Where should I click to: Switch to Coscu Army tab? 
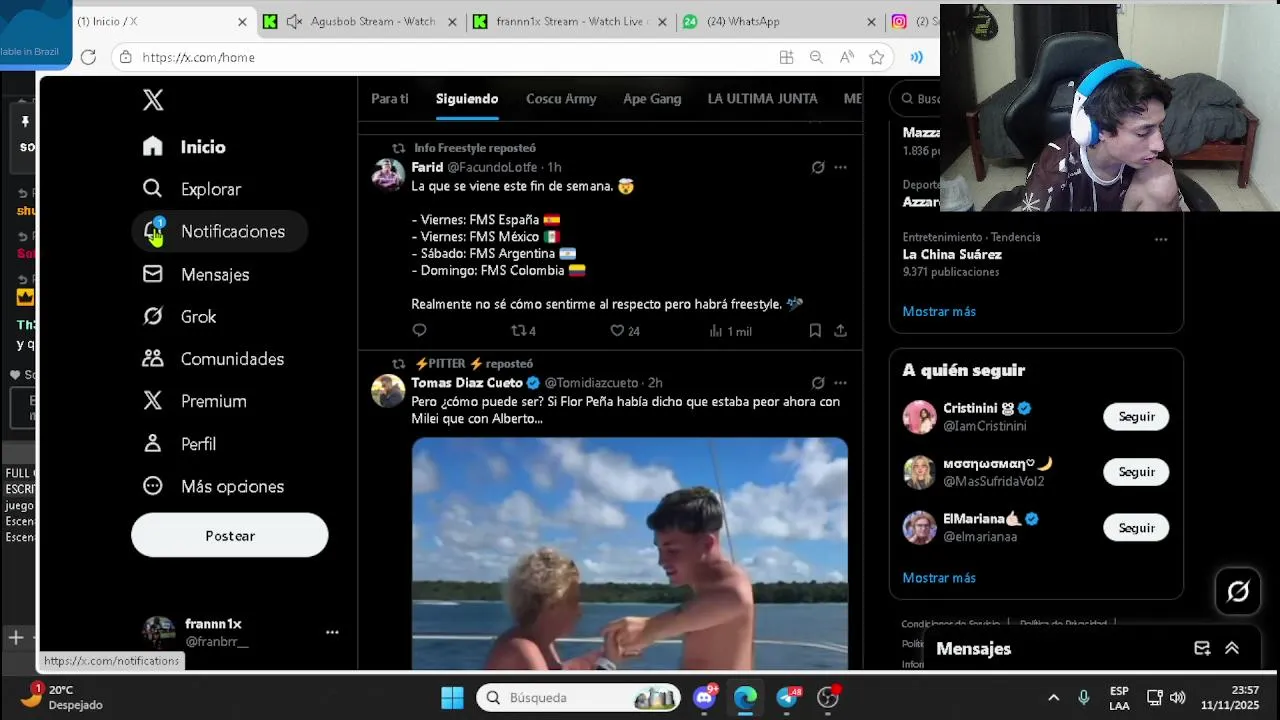561,99
